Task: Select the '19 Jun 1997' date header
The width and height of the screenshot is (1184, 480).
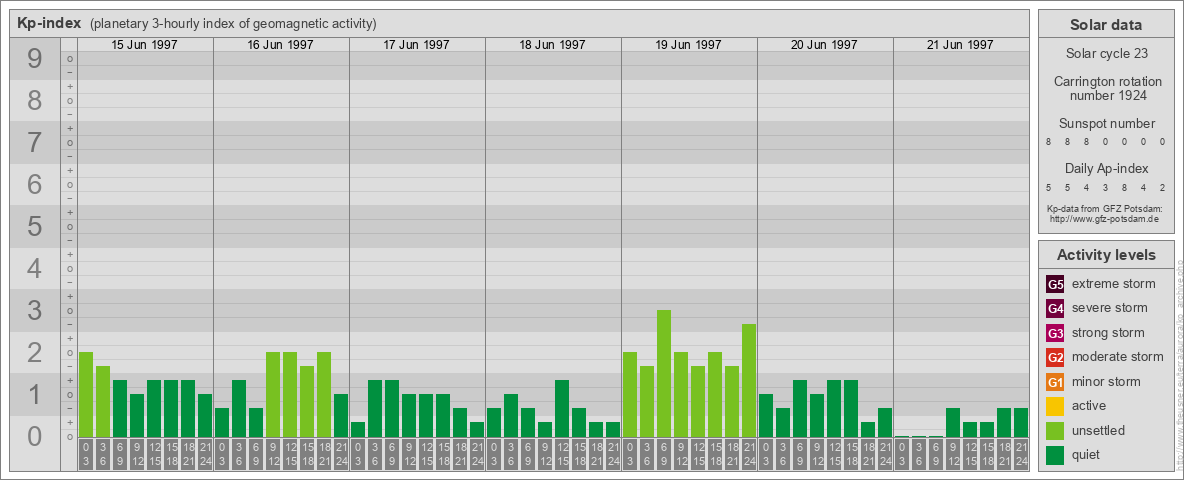Action: pyautogui.click(x=688, y=45)
